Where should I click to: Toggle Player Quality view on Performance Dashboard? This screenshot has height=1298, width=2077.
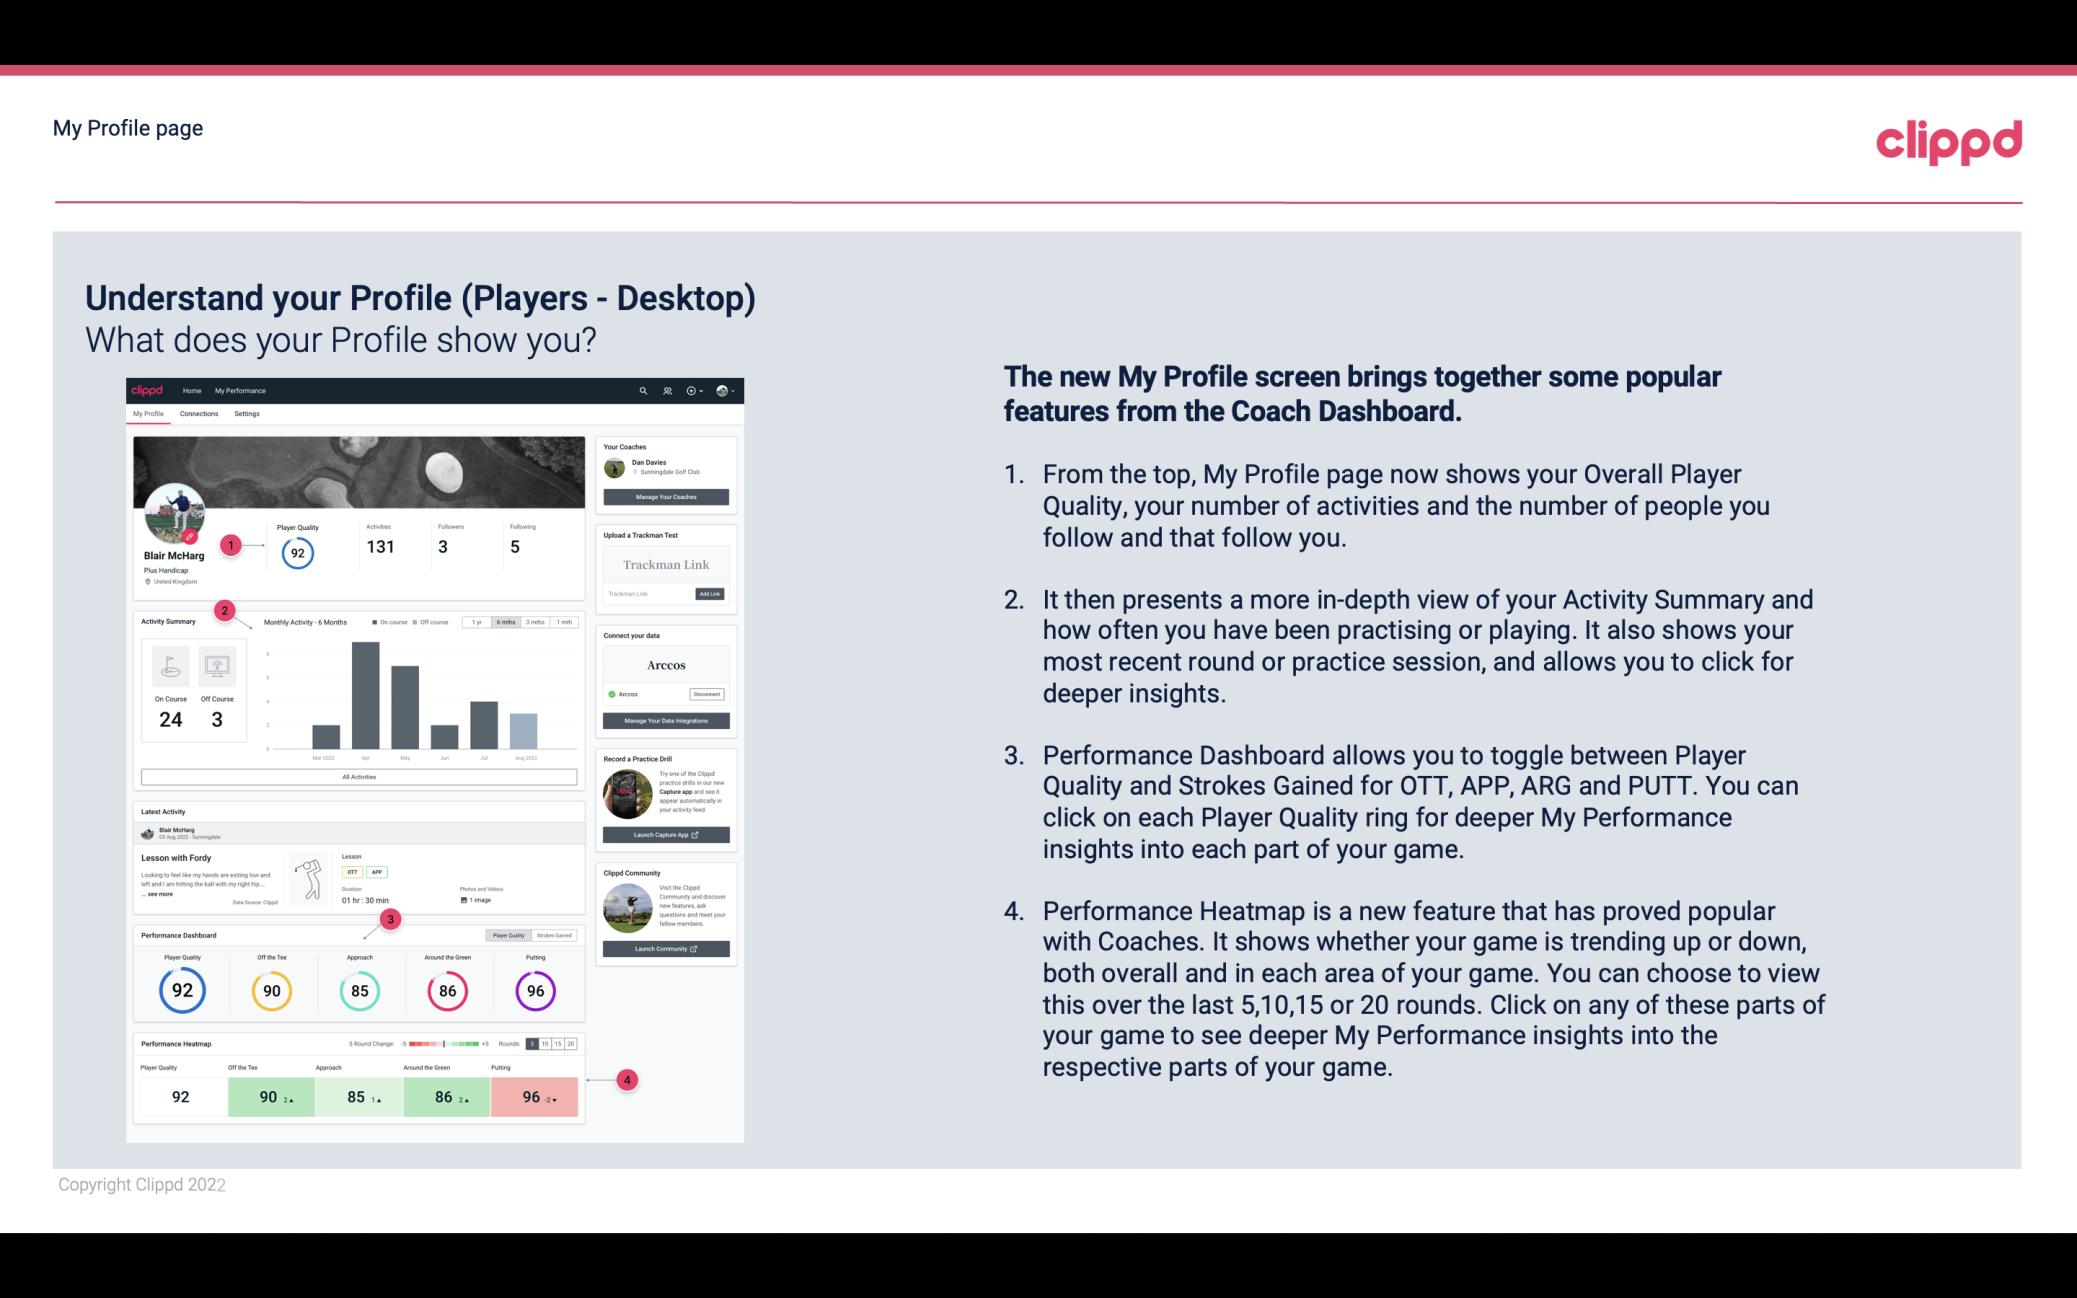(508, 935)
